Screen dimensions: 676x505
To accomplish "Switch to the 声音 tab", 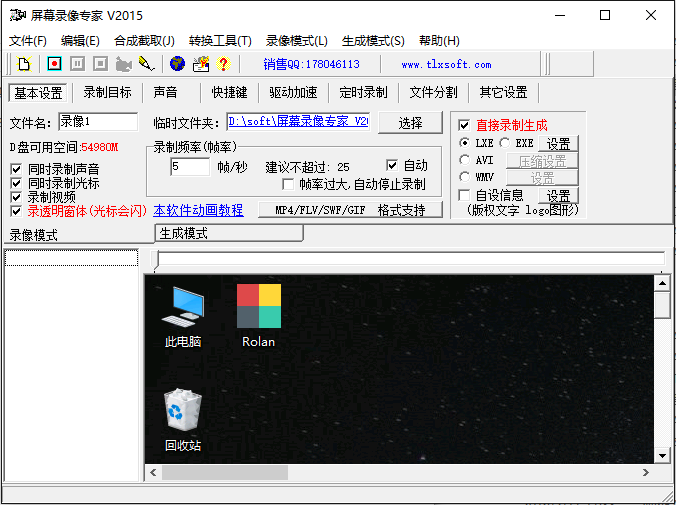I will pos(166,92).
